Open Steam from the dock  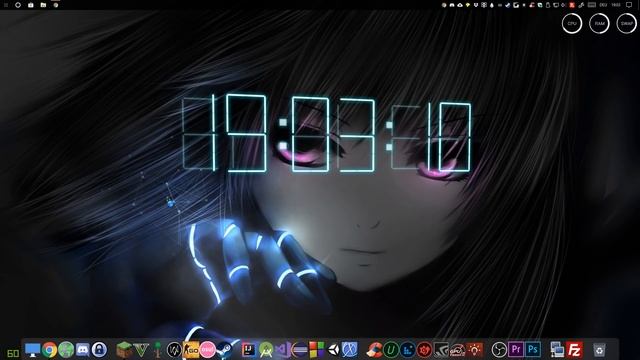click(x=224, y=350)
